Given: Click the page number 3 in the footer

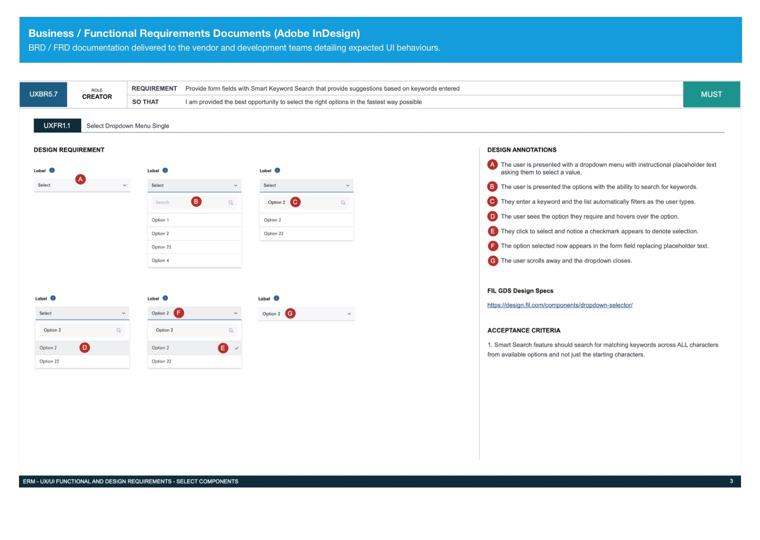Looking at the screenshot, I should pyautogui.click(x=731, y=481).
